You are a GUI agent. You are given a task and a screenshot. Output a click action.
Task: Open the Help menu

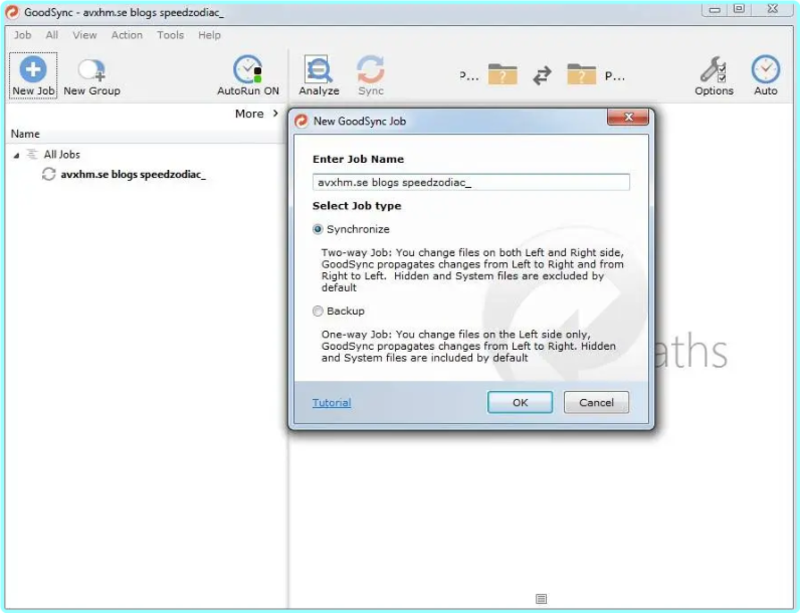pos(209,35)
